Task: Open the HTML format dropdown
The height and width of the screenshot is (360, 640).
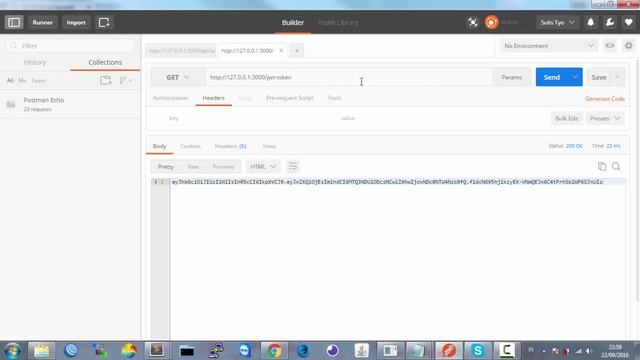Action: 263,167
